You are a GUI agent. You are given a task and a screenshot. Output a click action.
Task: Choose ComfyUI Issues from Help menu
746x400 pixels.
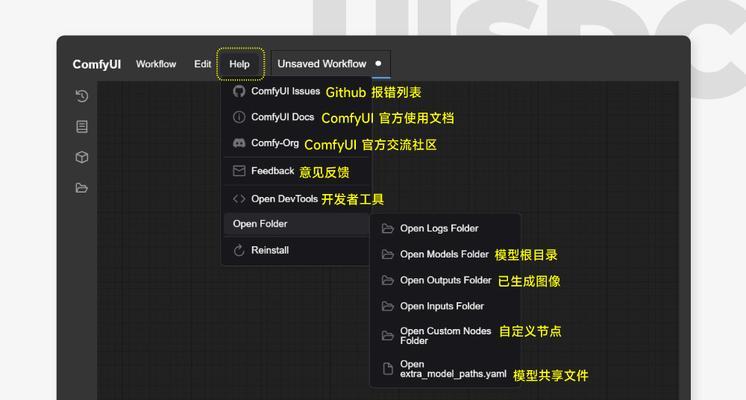tap(297, 91)
